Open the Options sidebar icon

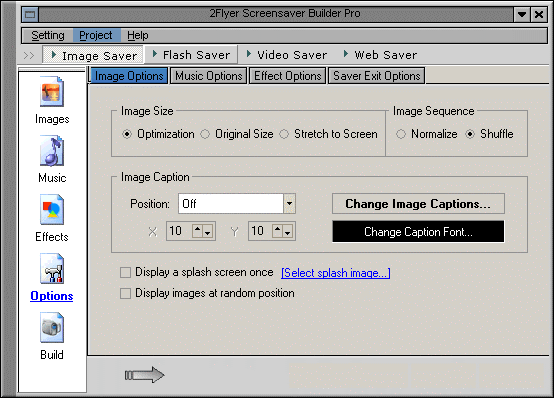(x=52, y=269)
